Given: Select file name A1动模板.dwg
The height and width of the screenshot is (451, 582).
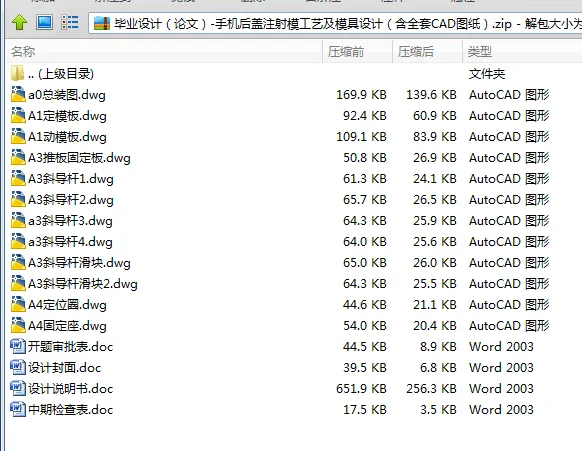Looking at the screenshot, I should tap(67, 137).
